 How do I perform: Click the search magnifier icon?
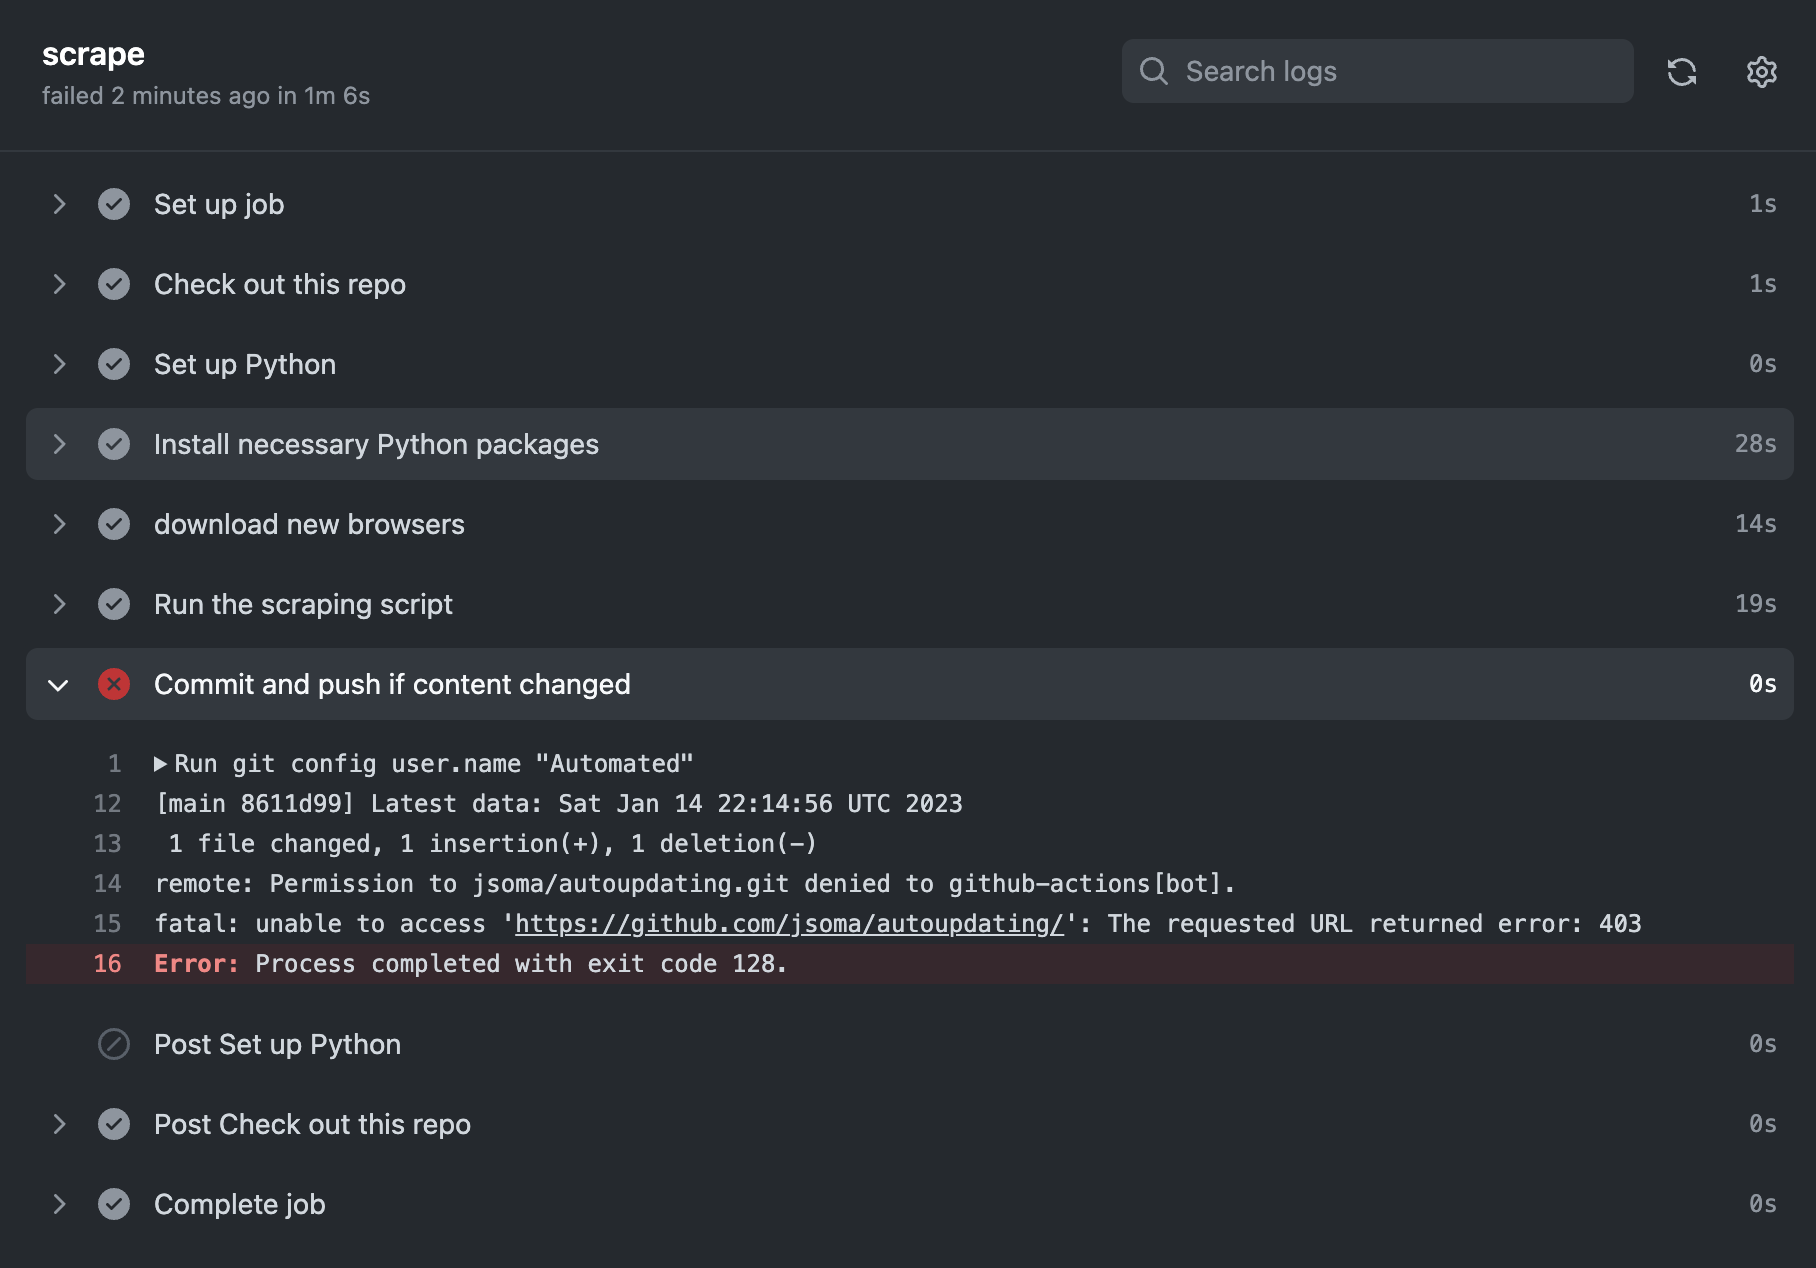pos(1153,71)
